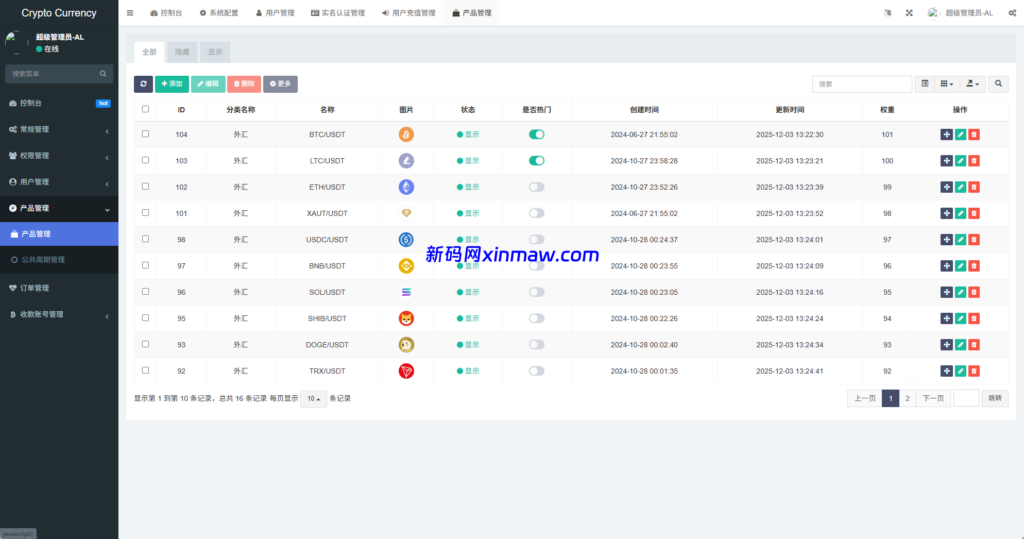Enable hot toggle for TRX/USDT
The image size is (1024, 539).
coord(536,371)
